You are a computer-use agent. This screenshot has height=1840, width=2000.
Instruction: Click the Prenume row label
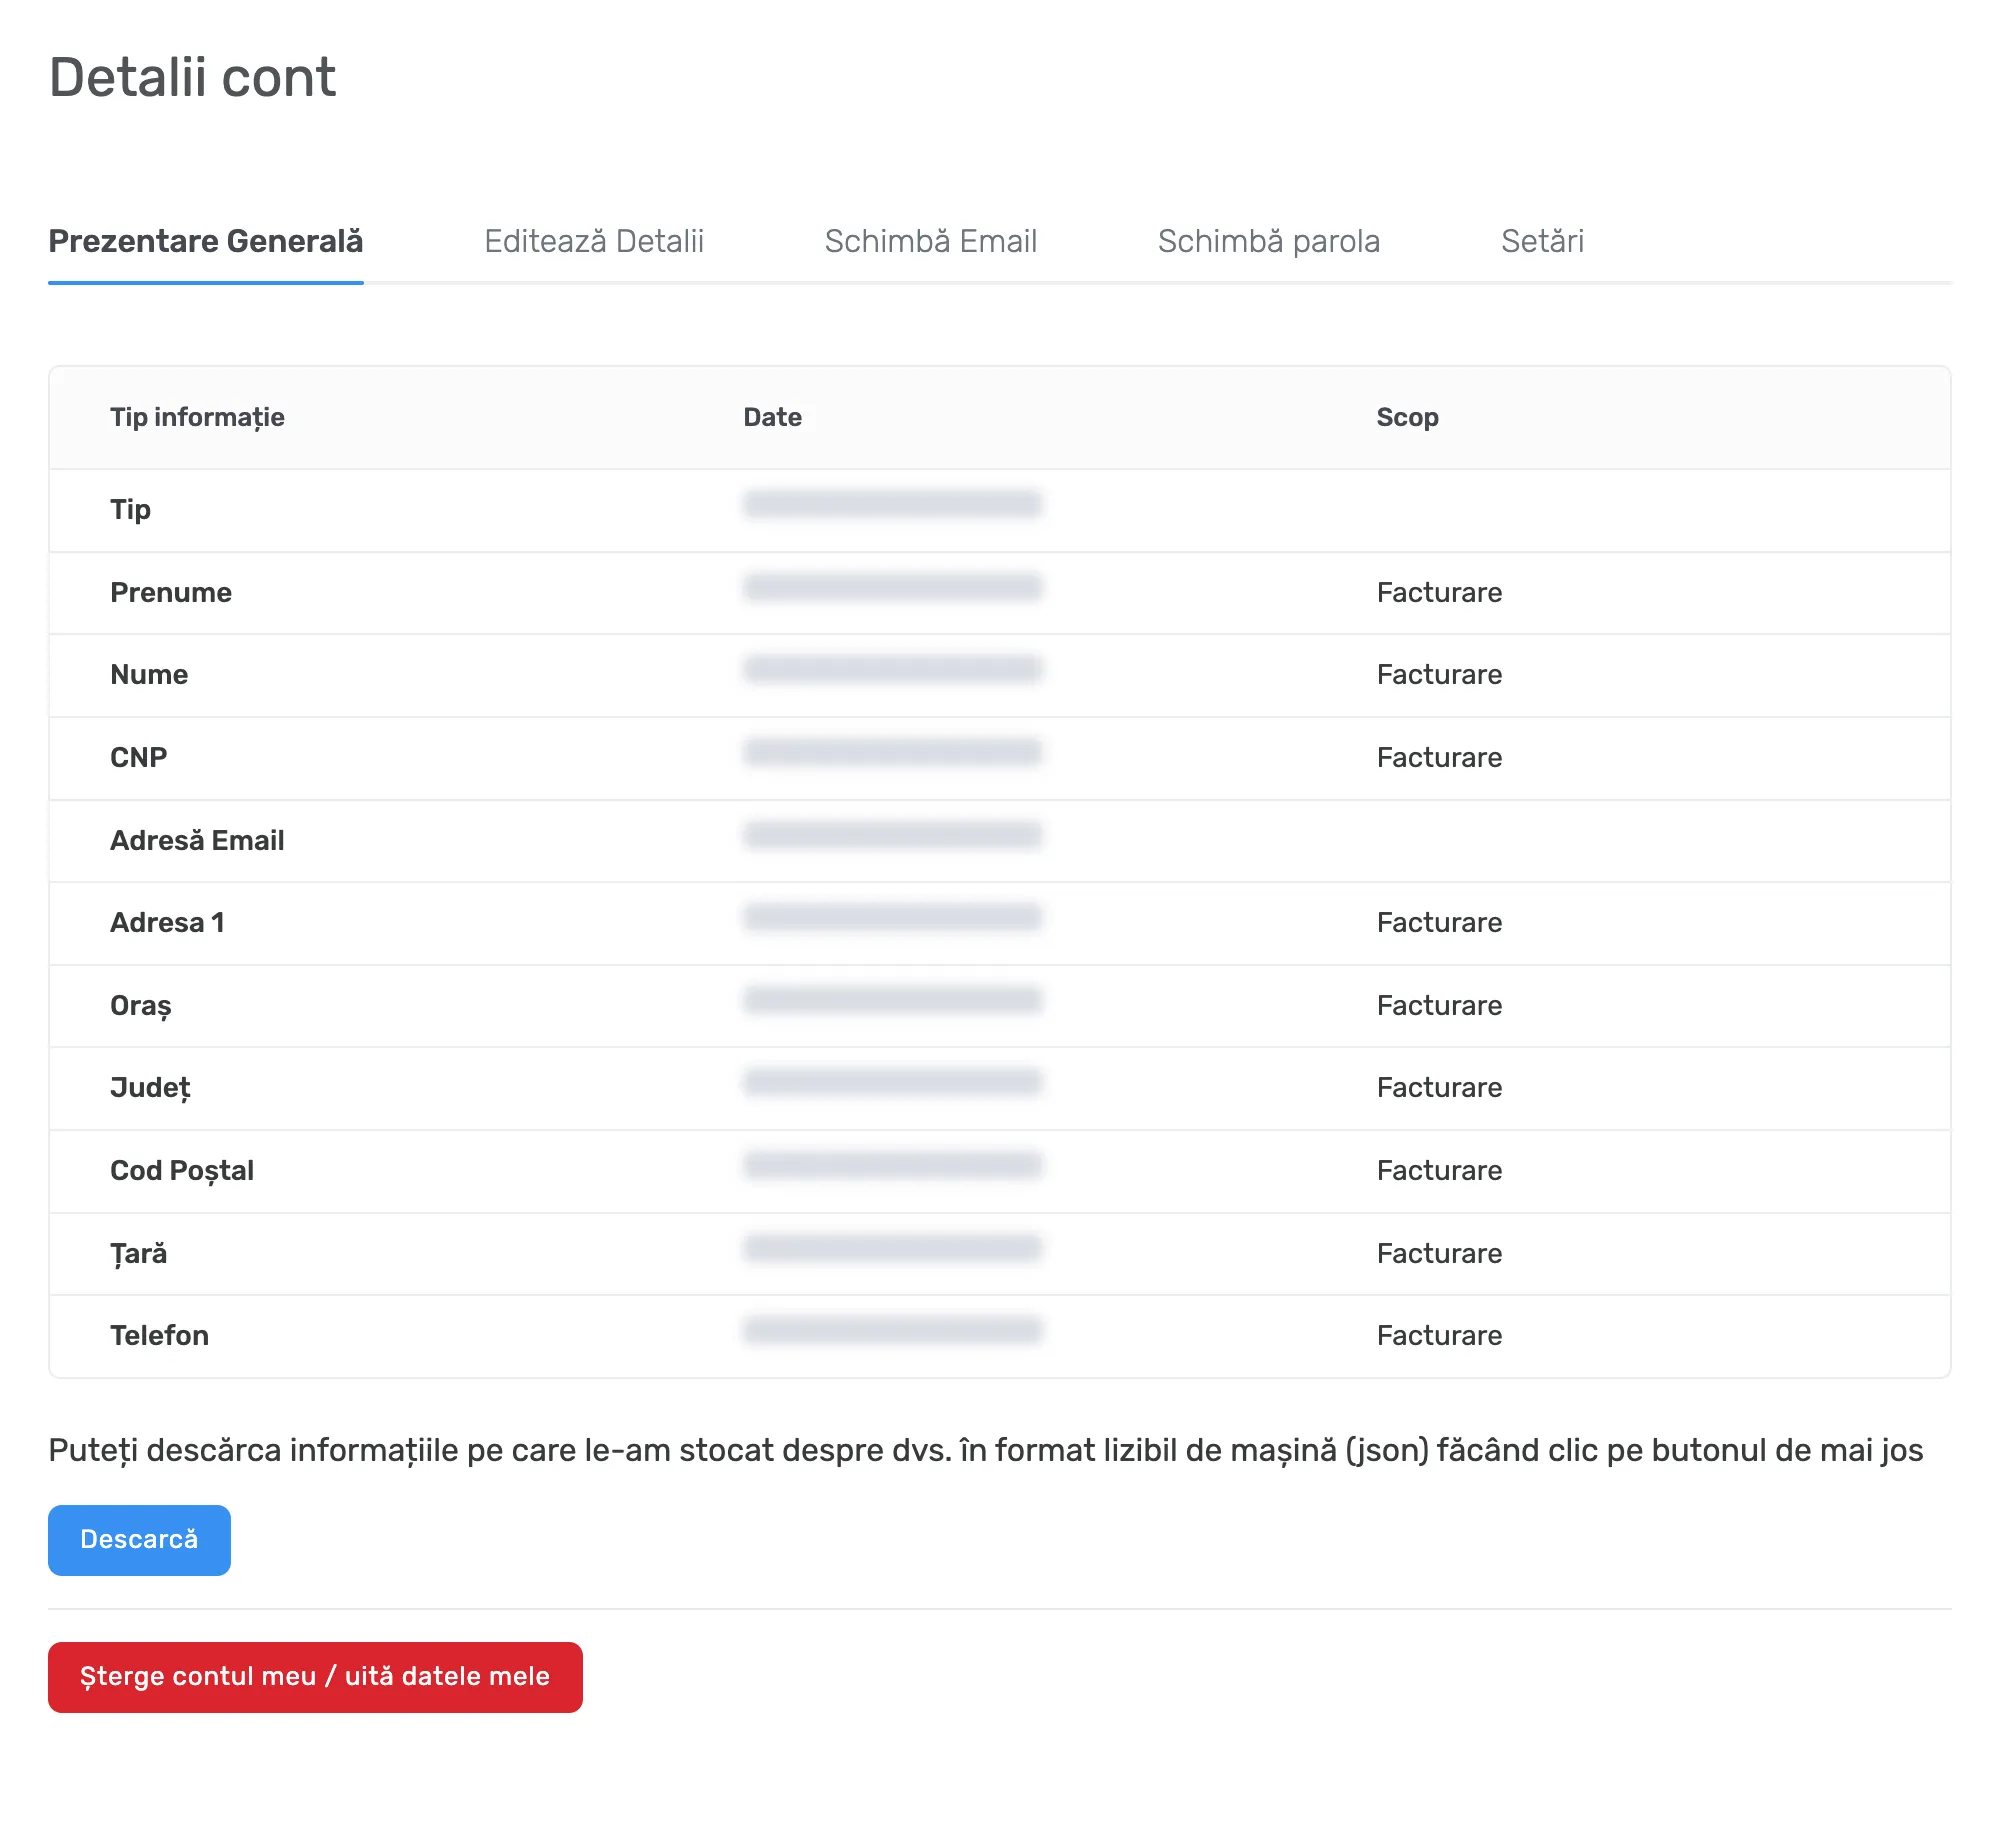pyautogui.click(x=171, y=592)
